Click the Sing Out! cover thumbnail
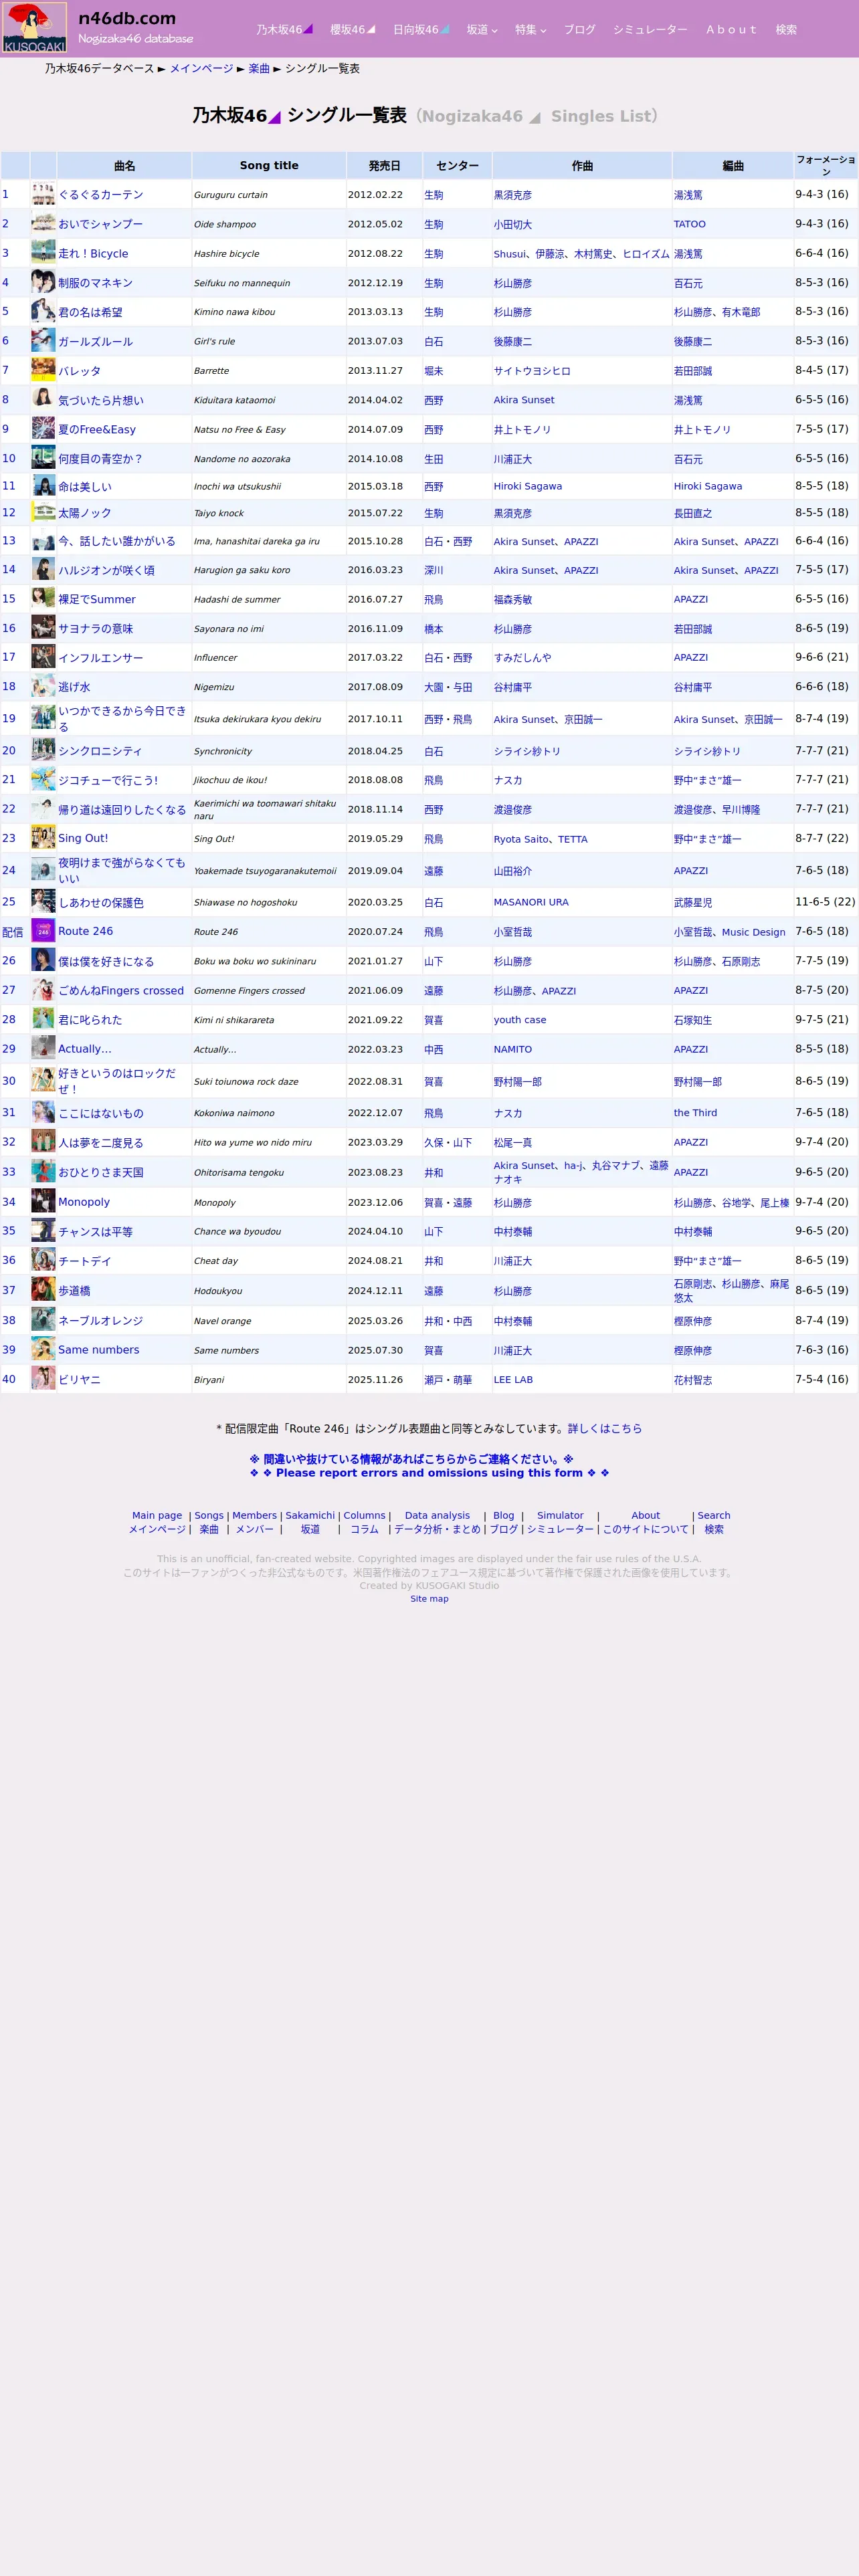 click(43, 838)
